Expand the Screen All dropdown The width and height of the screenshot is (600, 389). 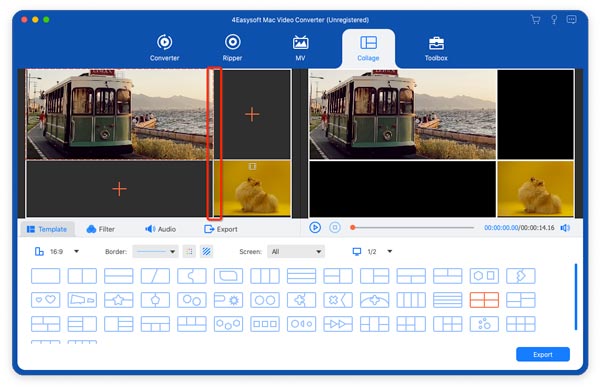(x=296, y=251)
